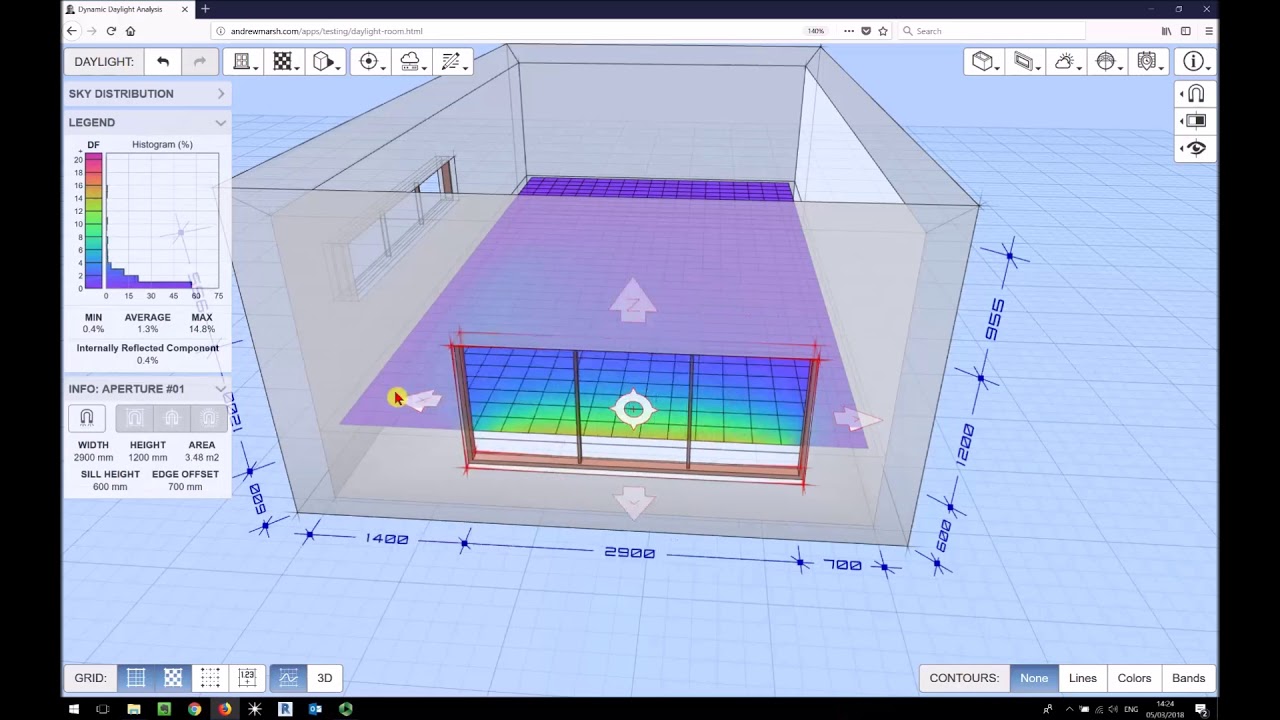The width and height of the screenshot is (1280, 720).
Task: Click the down arrow handle below window
Action: [633, 502]
